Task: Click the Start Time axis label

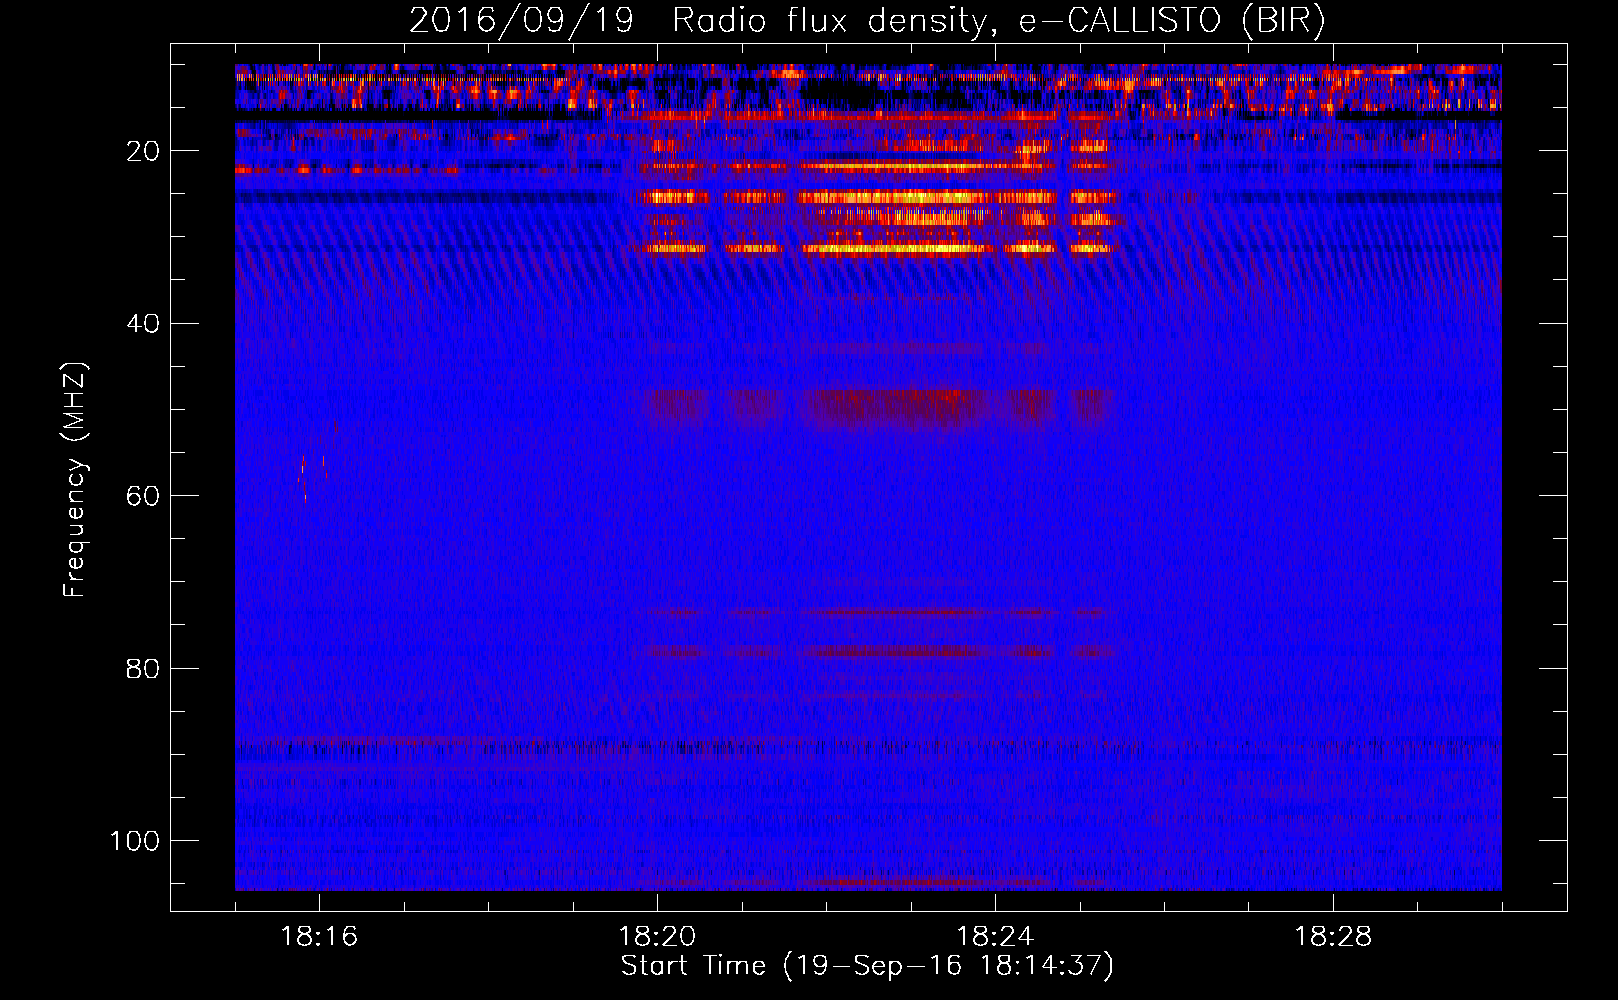Action: 867,966
